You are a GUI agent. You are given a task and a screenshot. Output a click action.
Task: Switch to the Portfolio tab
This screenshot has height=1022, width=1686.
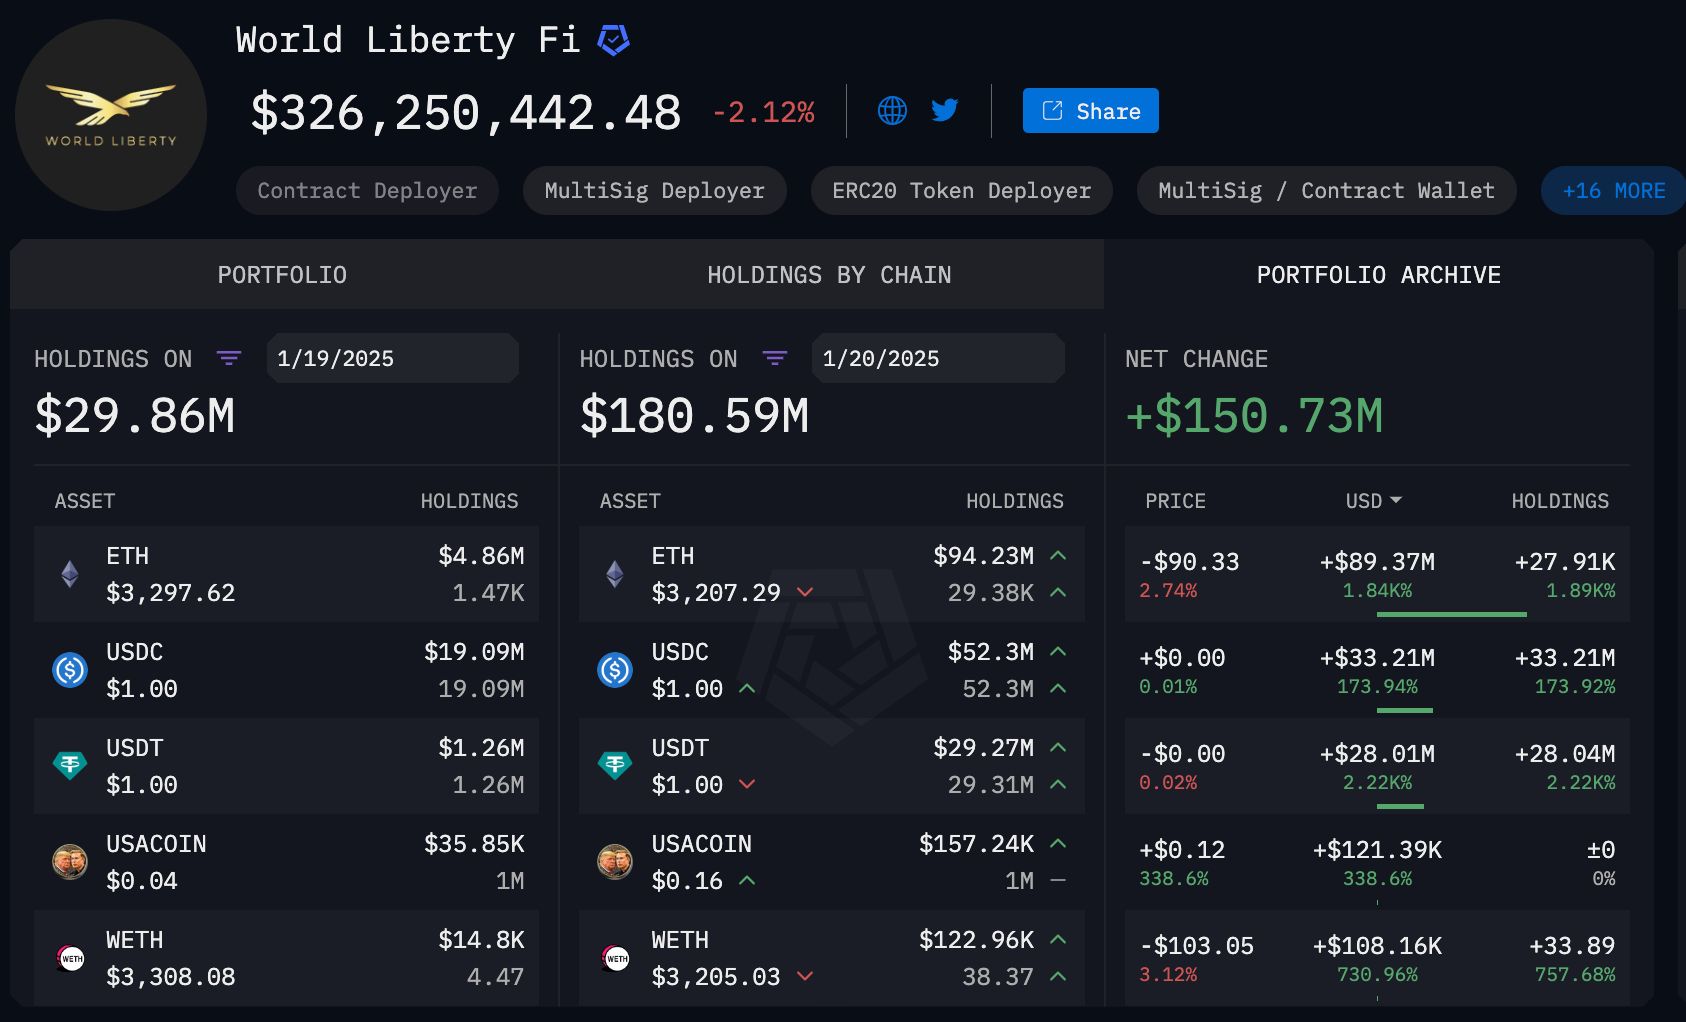pos(282,275)
